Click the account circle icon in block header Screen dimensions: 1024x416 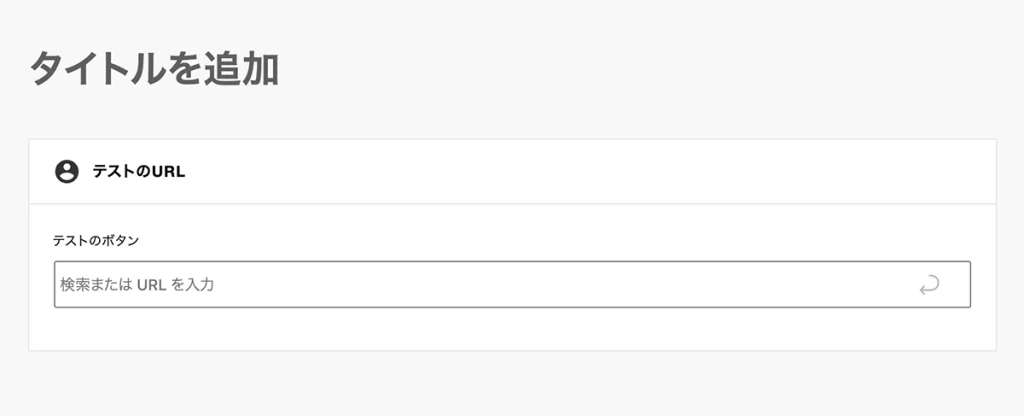[67, 171]
